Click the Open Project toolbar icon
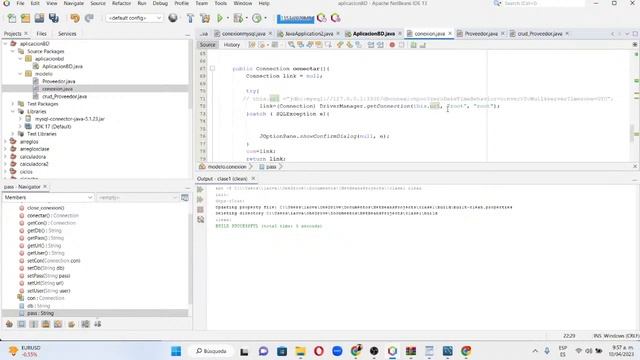Viewport: 640px width, 360px height. [x=39, y=18]
